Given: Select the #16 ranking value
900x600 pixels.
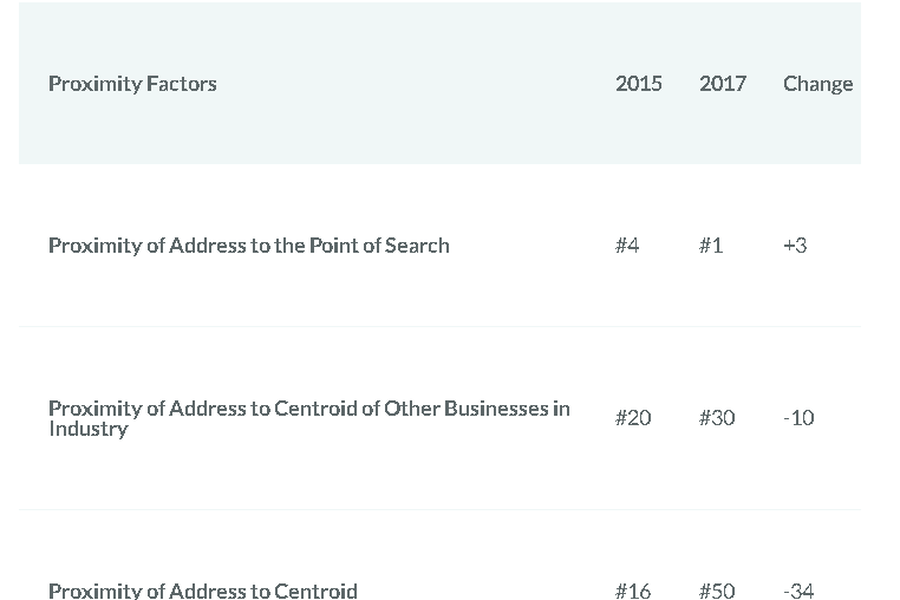Looking at the screenshot, I should point(633,591).
